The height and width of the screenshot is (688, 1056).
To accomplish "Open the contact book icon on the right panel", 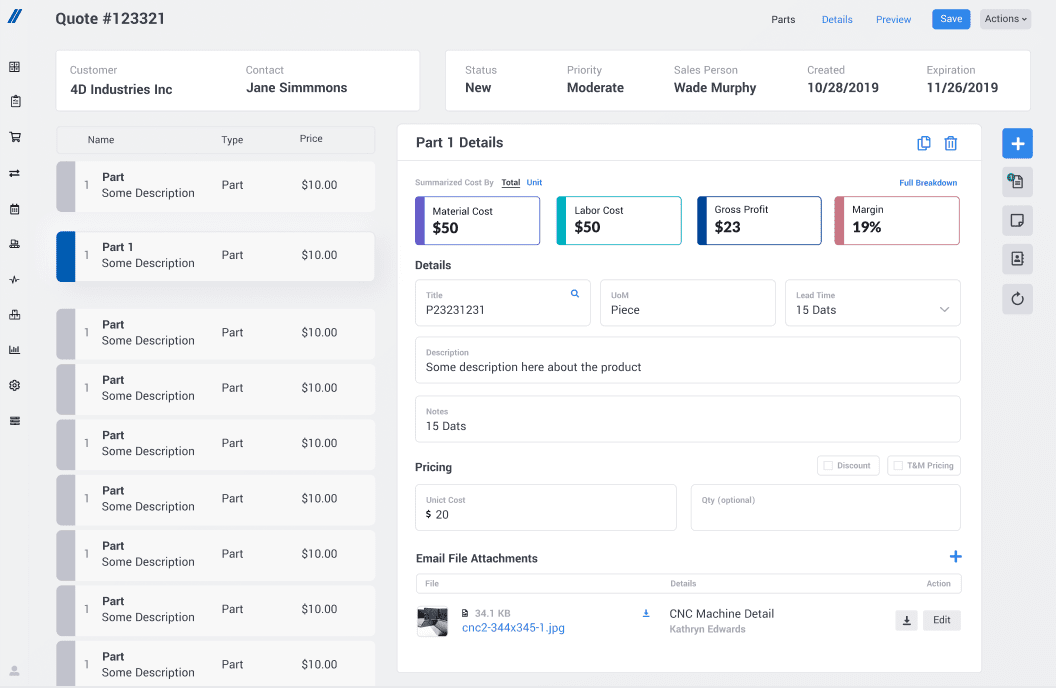I will 1017,259.
